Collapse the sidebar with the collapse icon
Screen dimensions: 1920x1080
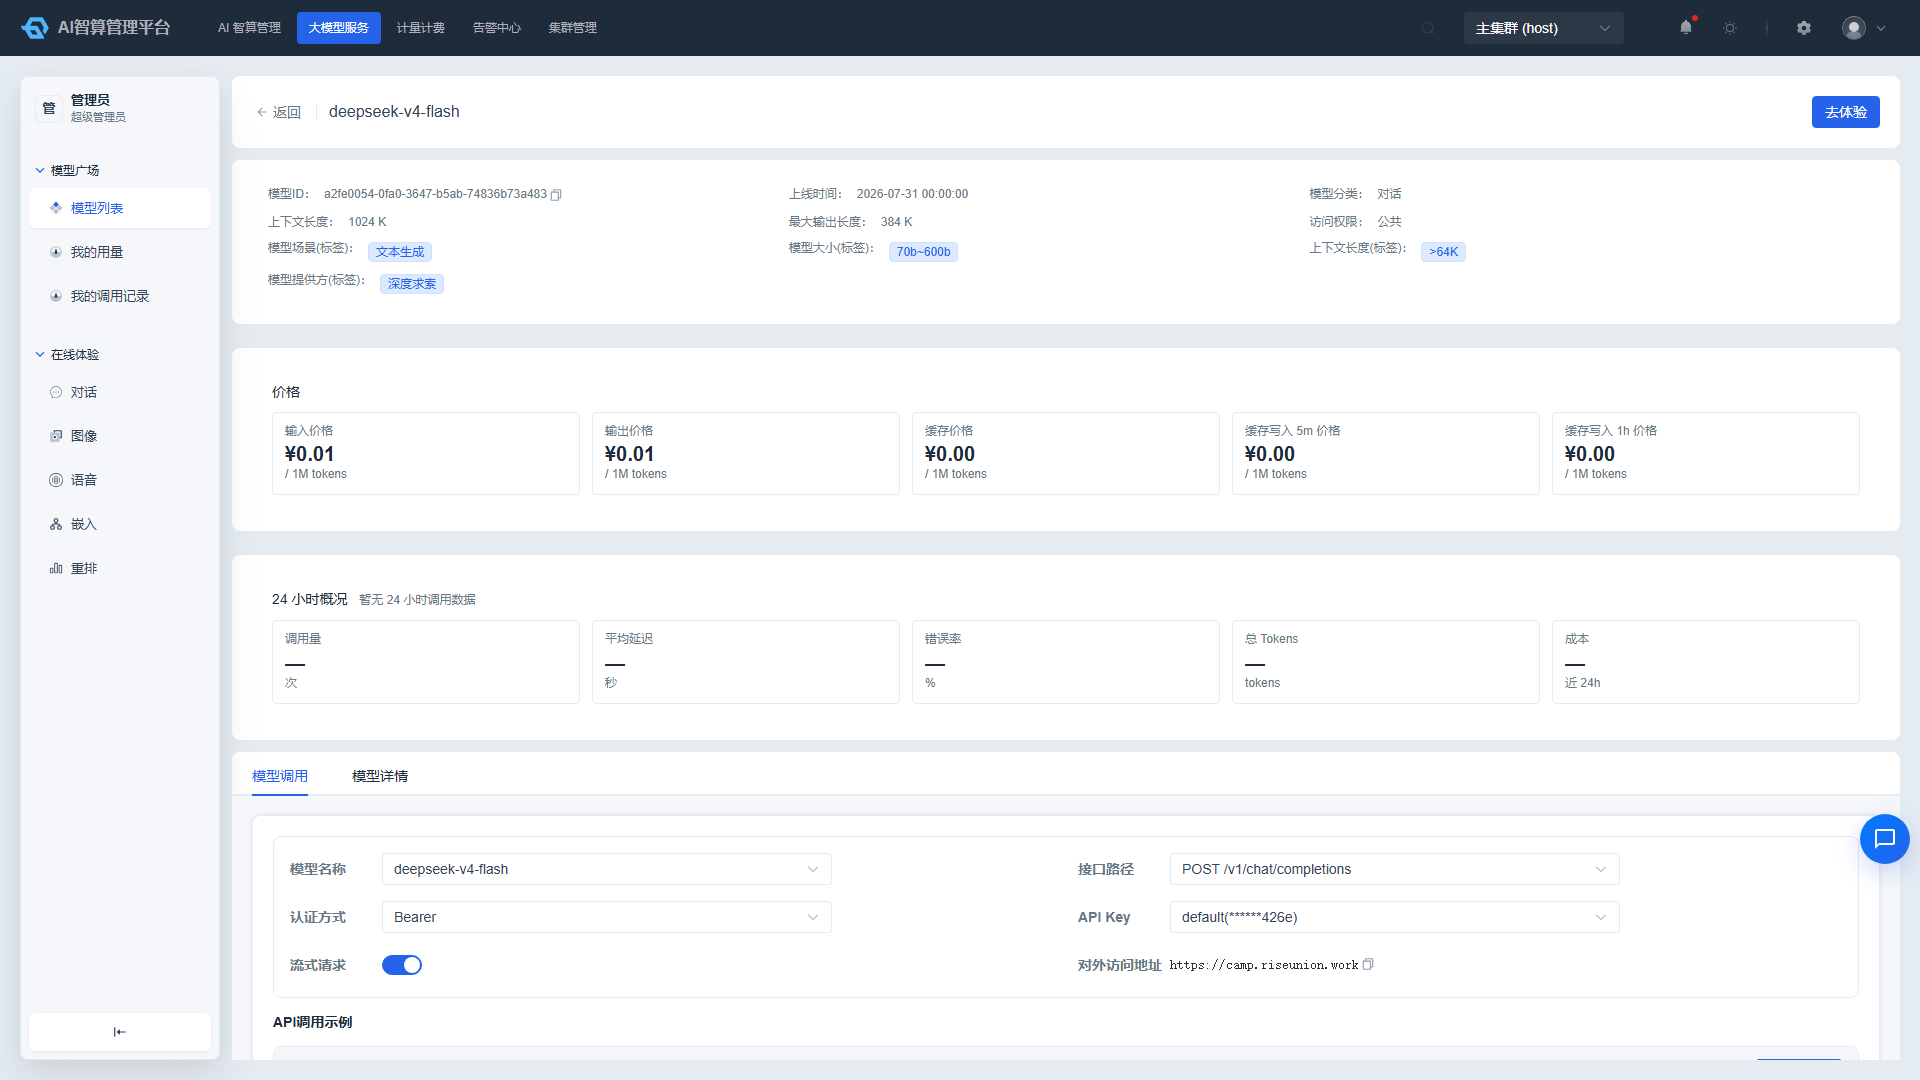120,1032
